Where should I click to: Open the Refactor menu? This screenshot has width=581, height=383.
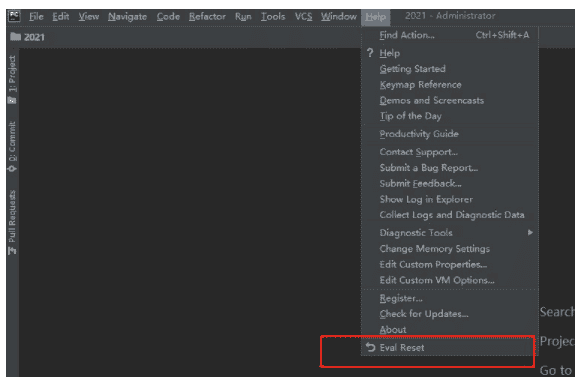[x=207, y=17]
